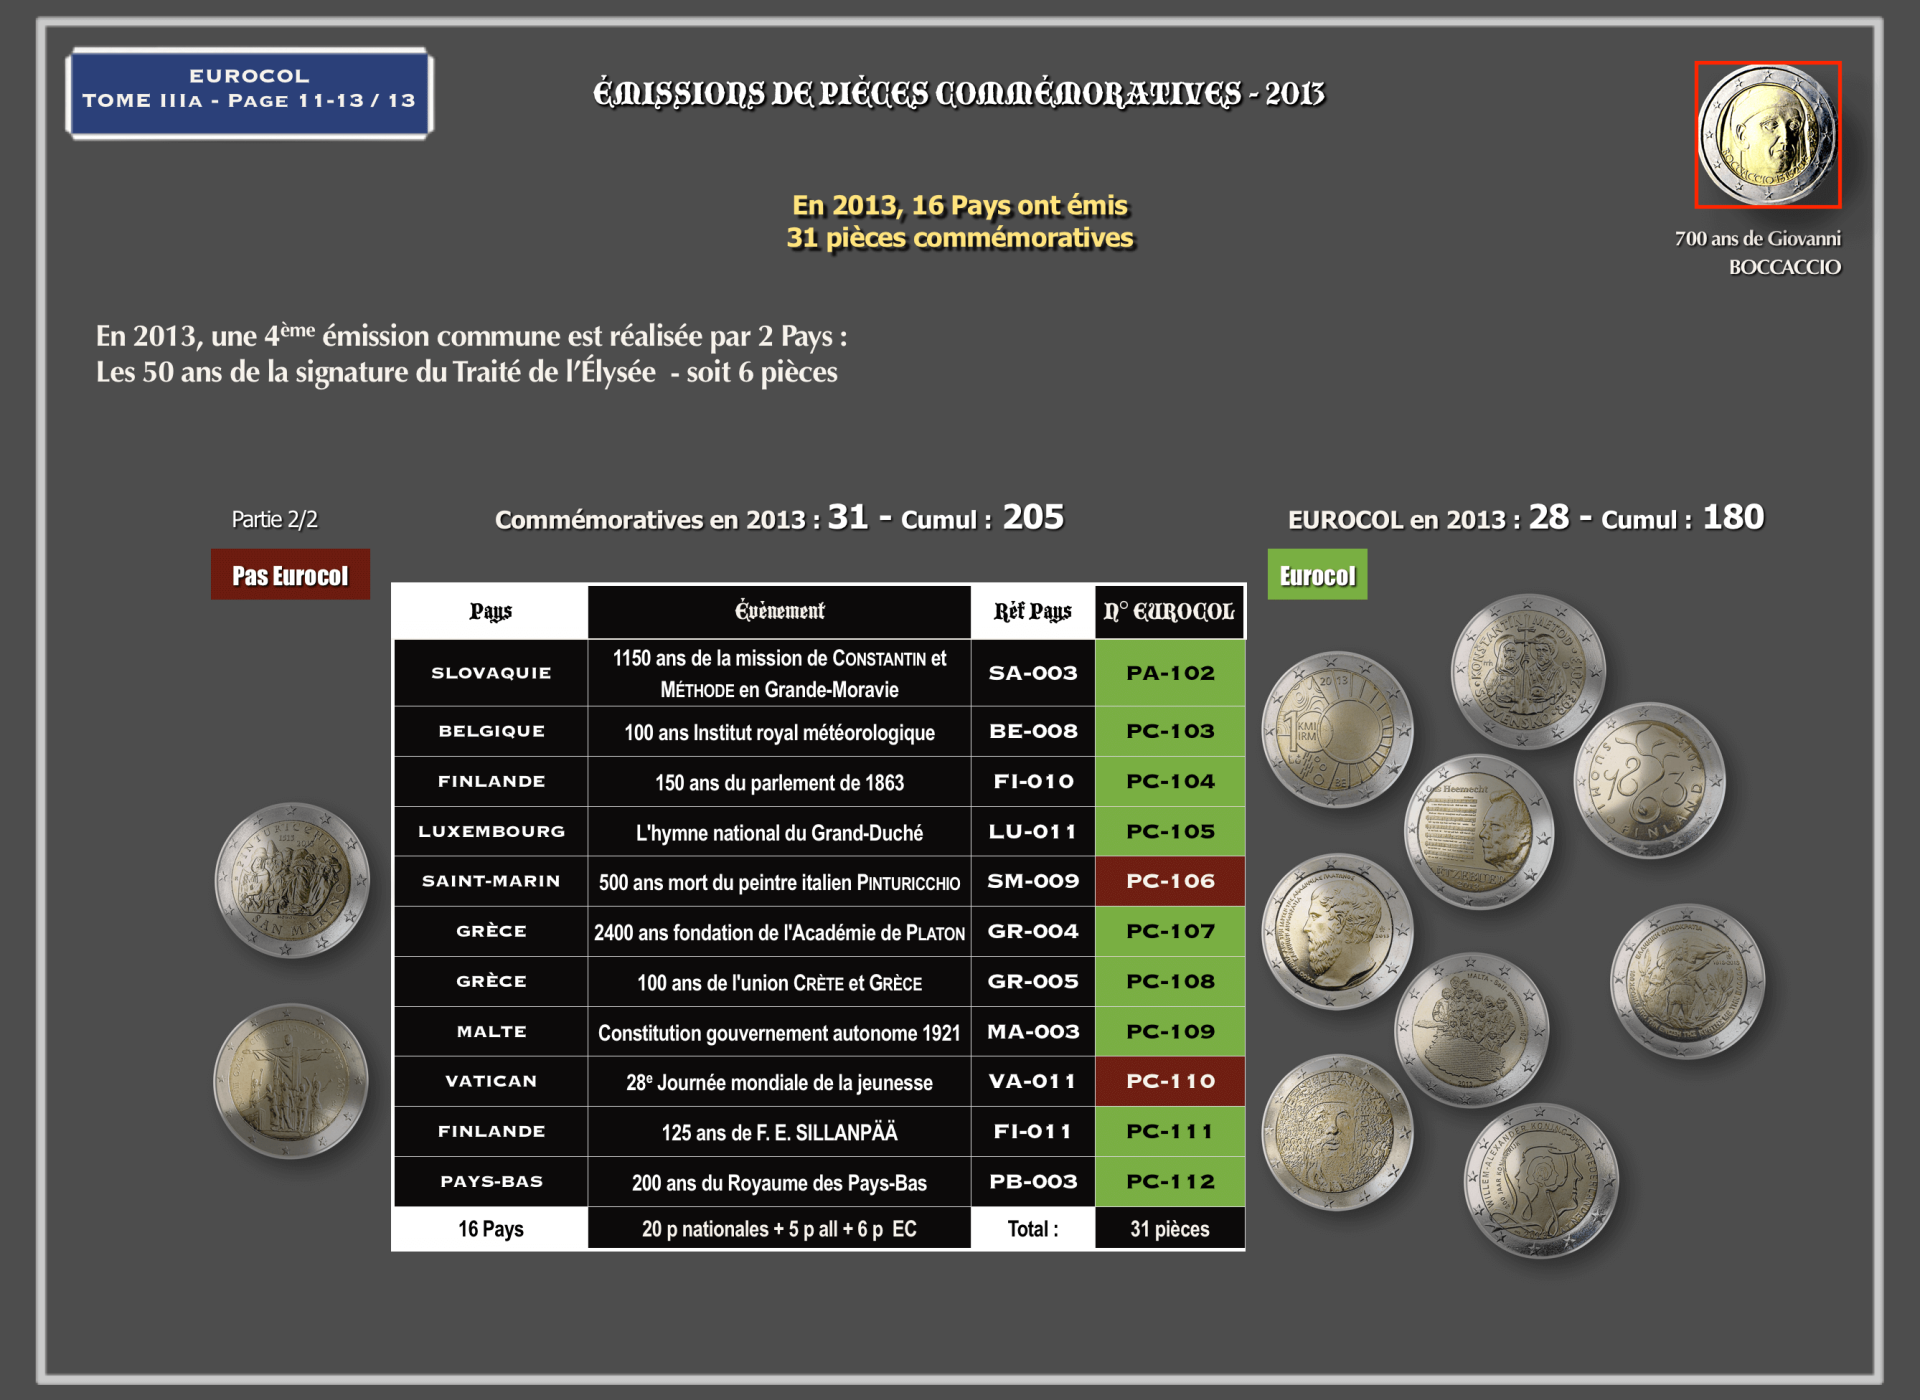Select the PAYS-BAS country cell

(x=491, y=1181)
